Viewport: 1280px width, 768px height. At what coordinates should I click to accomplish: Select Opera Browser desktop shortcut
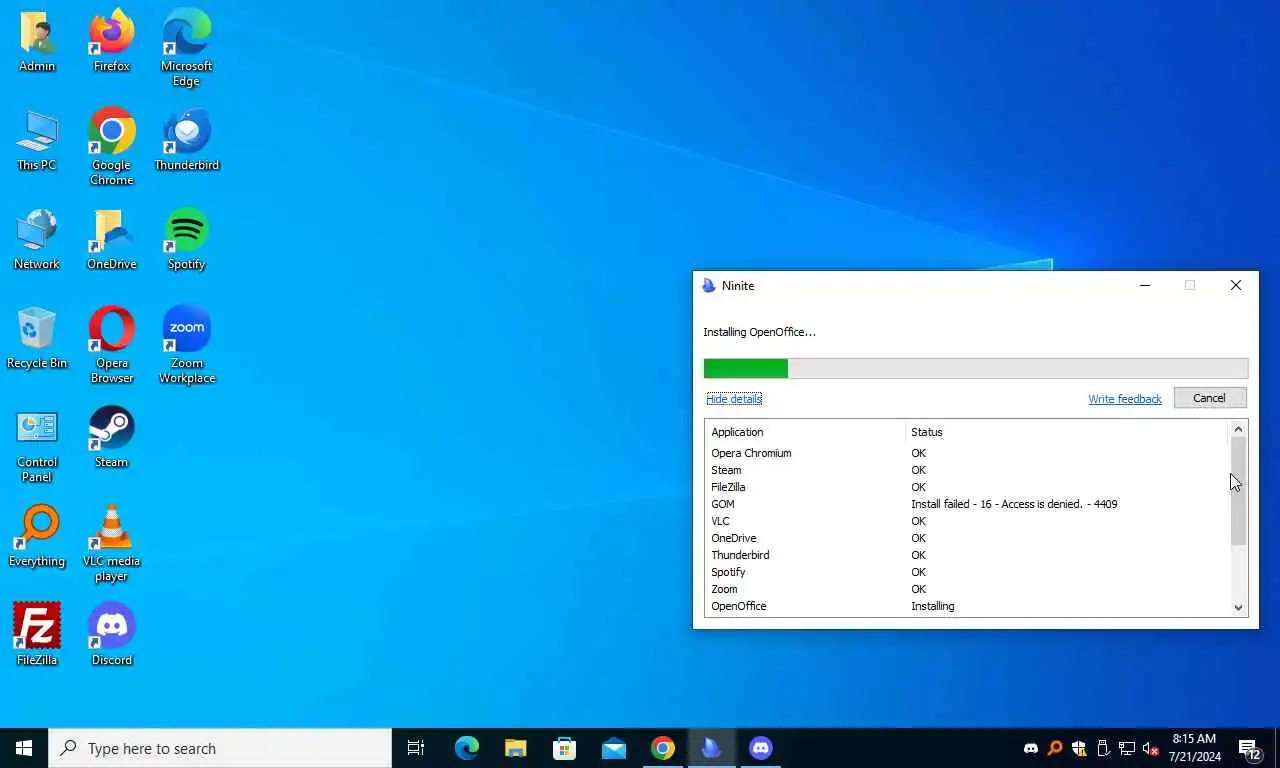112,345
